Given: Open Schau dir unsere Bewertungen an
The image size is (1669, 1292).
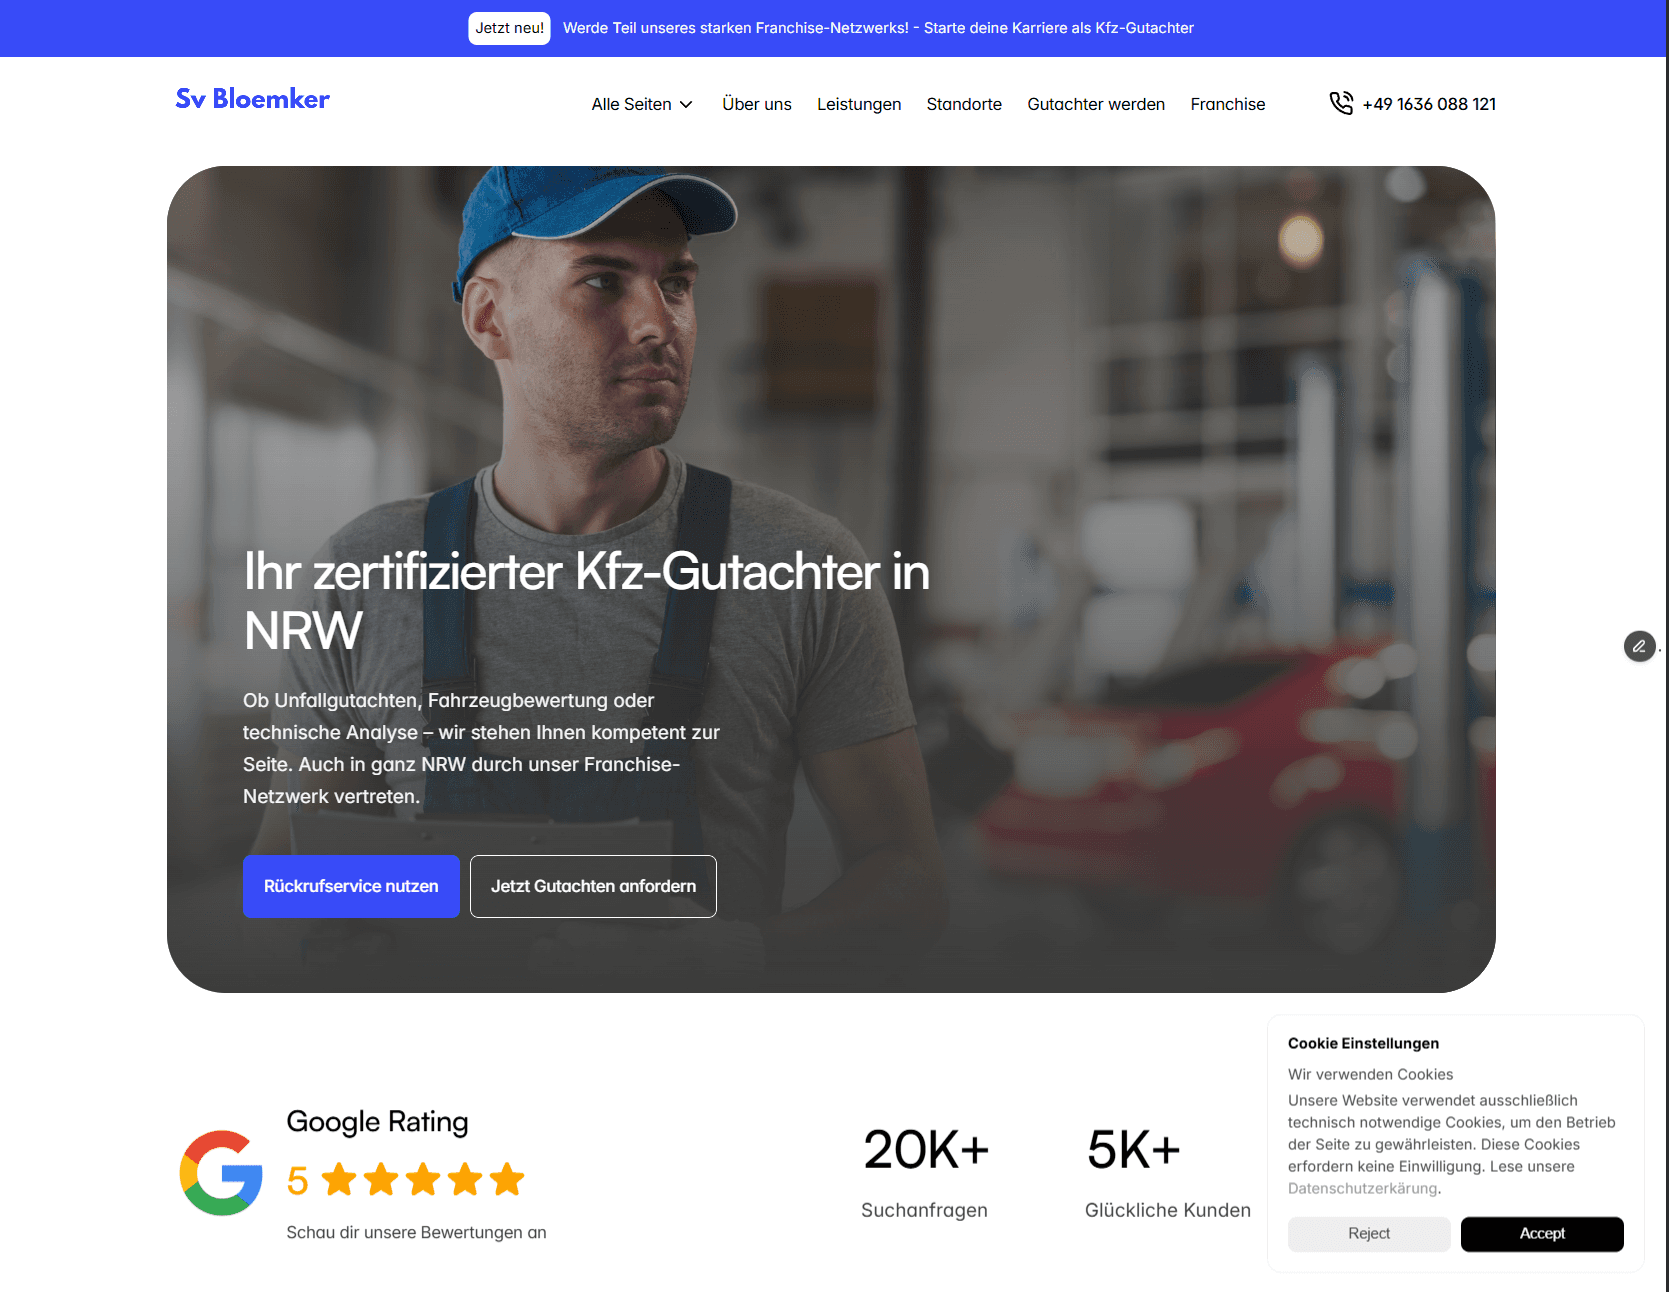Looking at the screenshot, I should 416,1232.
